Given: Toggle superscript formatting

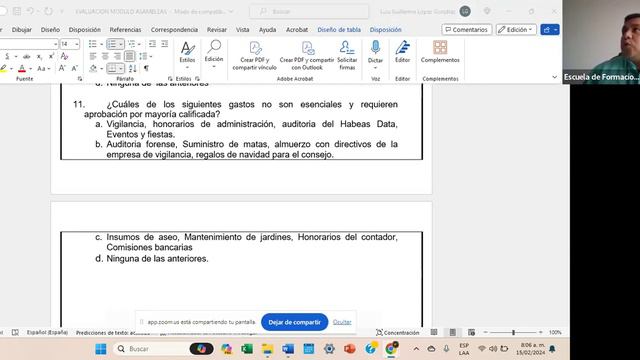Looking at the screenshot, I should tap(51, 56).
